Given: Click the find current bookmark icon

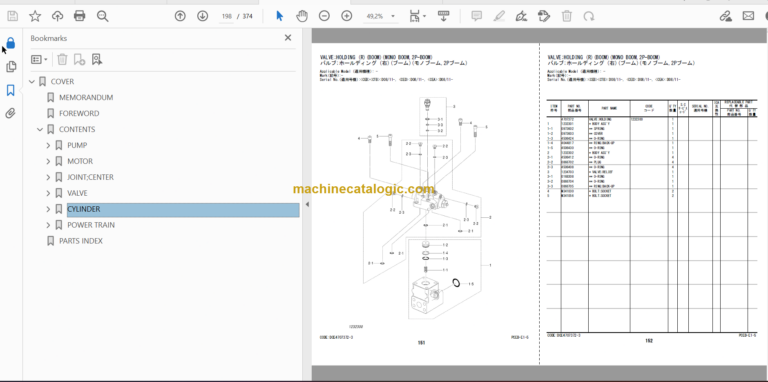Looking at the screenshot, I should coord(97,59).
